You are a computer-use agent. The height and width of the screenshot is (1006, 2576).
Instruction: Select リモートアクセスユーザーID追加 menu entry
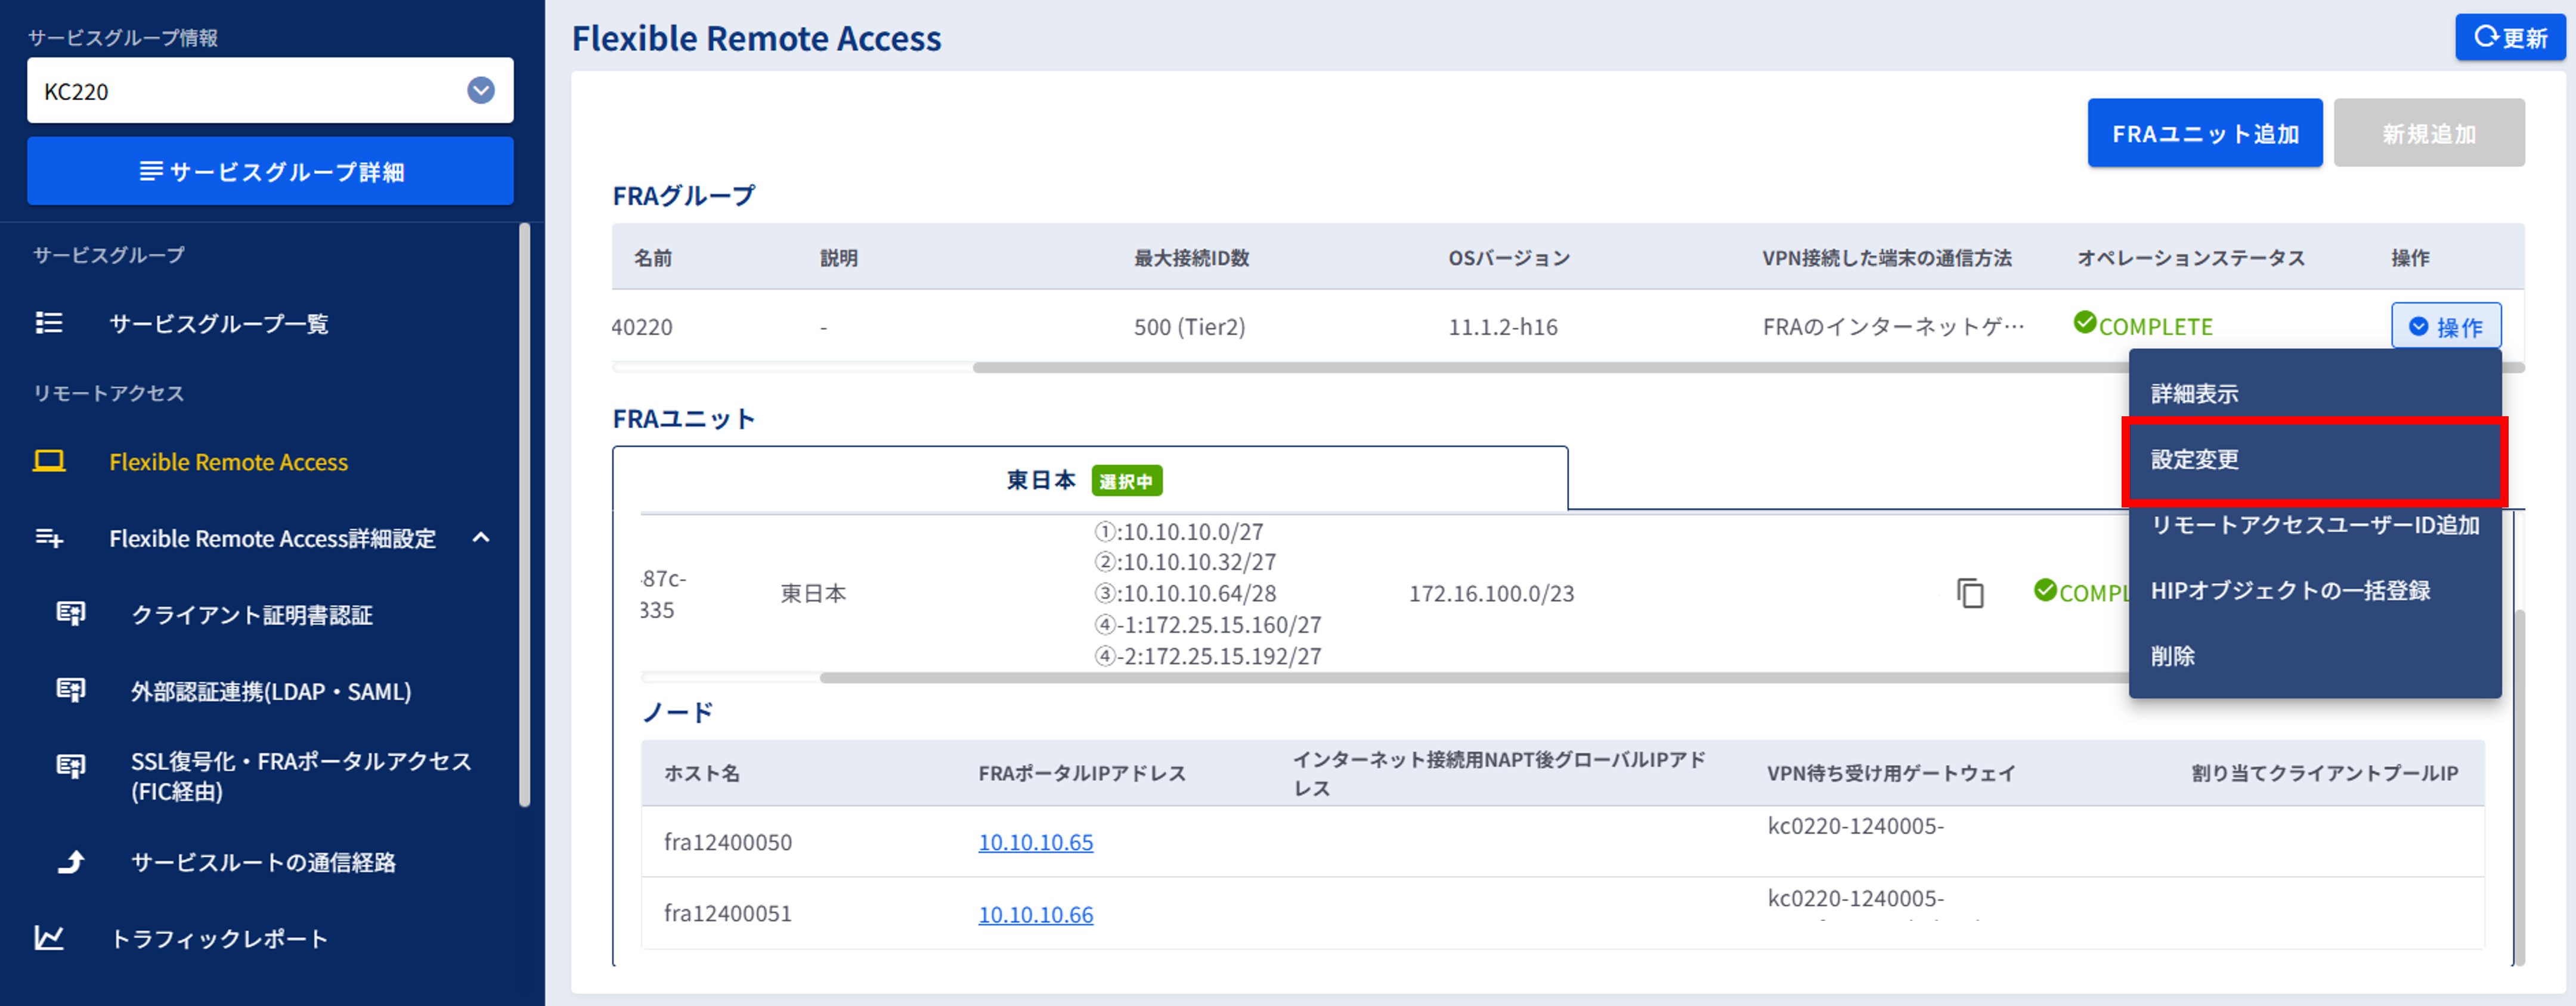[2314, 525]
